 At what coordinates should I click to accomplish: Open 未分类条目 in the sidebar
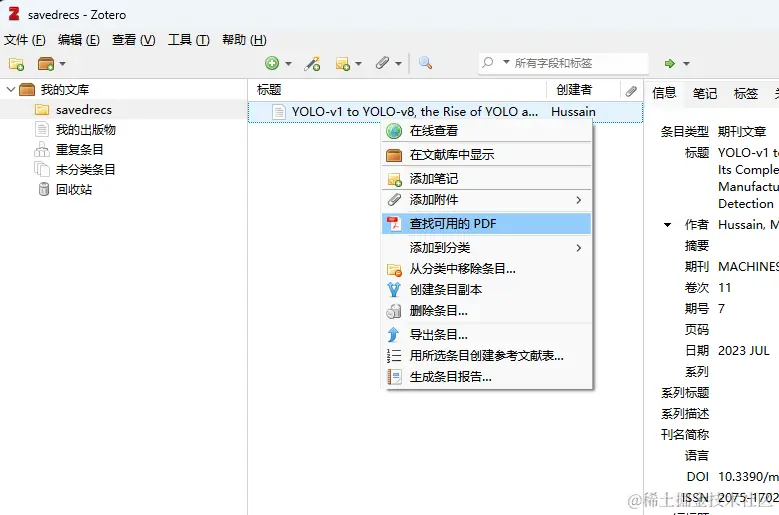point(85,169)
